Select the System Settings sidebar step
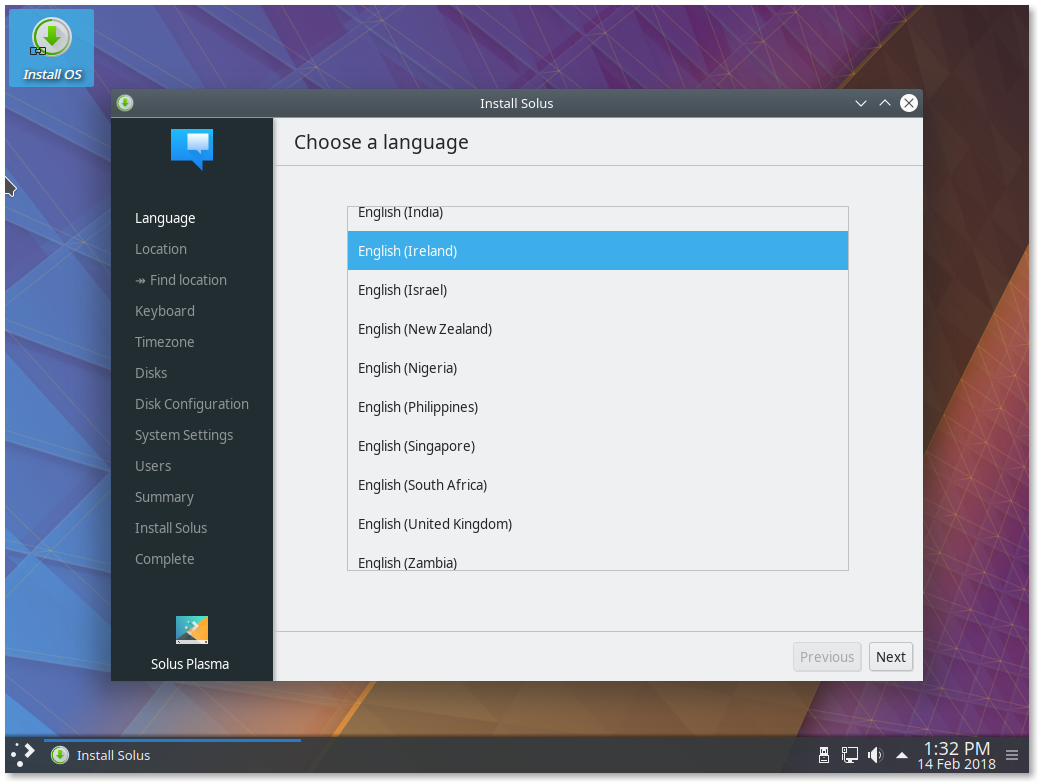This screenshot has height=782, width=1038. point(184,435)
